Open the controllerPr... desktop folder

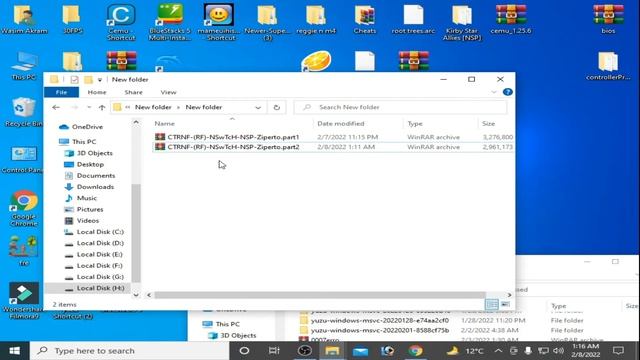(608, 65)
